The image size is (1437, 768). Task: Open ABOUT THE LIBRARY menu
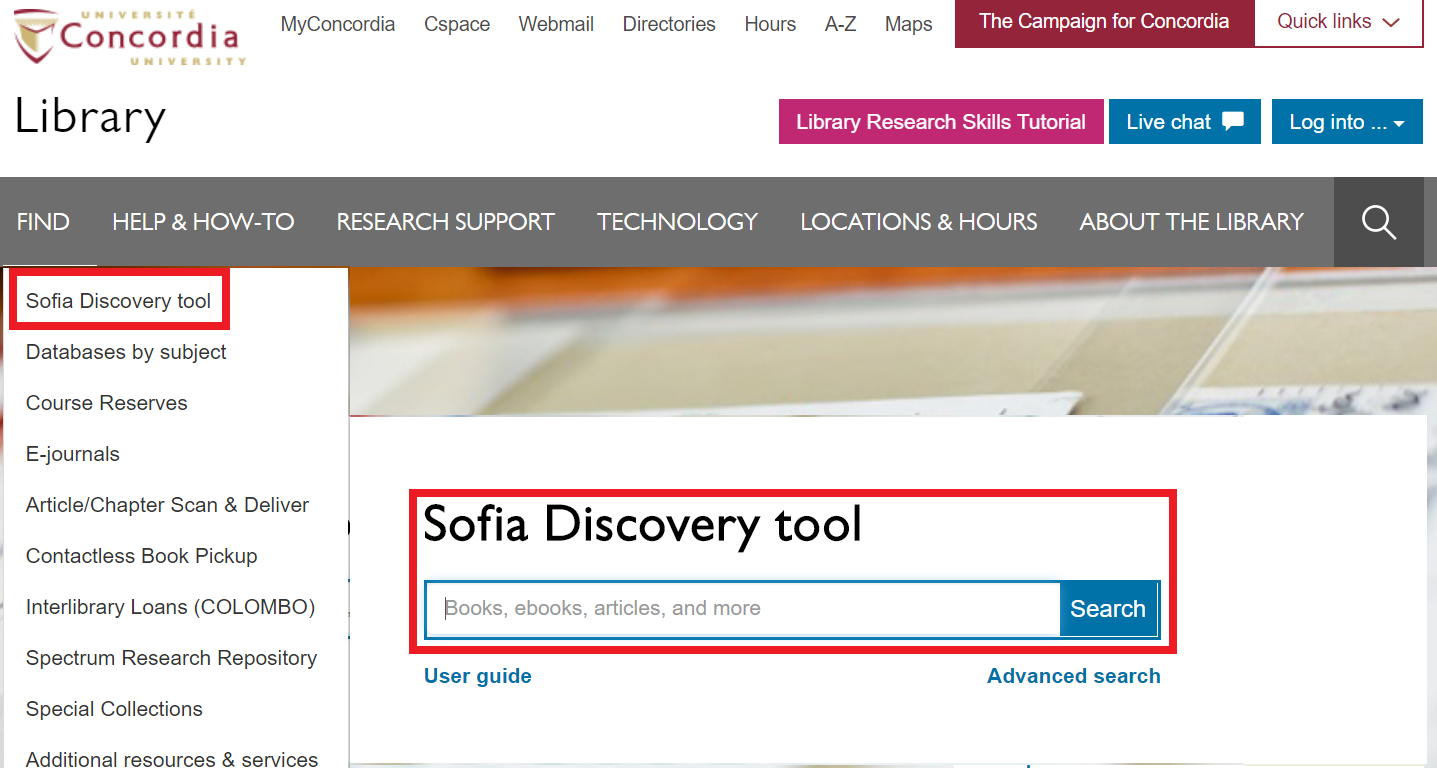[x=1191, y=222]
